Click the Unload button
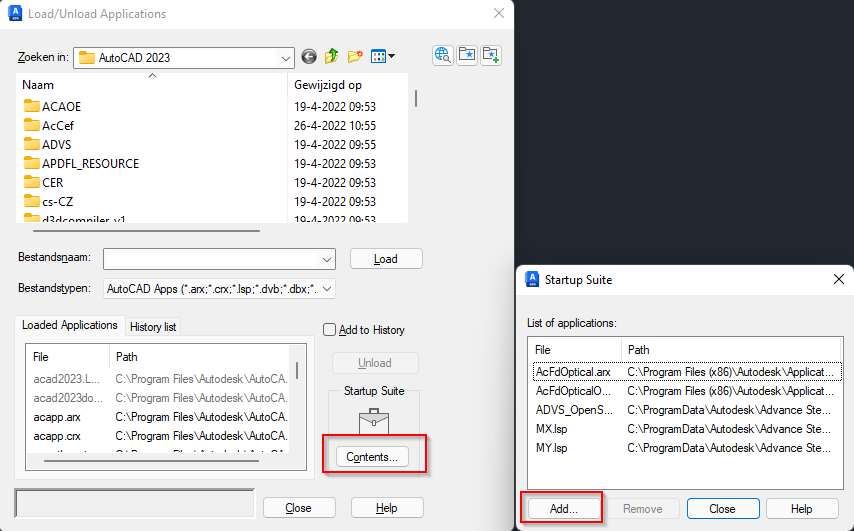This screenshot has width=854, height=531. [375, 363]
